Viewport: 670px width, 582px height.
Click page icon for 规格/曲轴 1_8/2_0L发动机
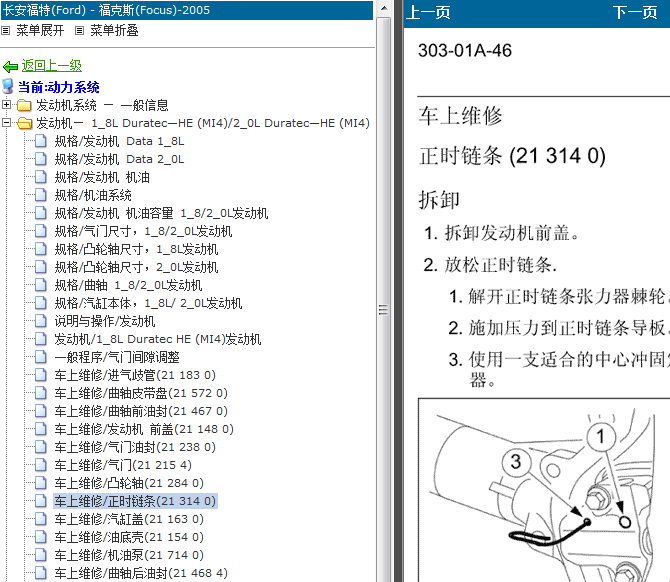[x=41, y=285]
